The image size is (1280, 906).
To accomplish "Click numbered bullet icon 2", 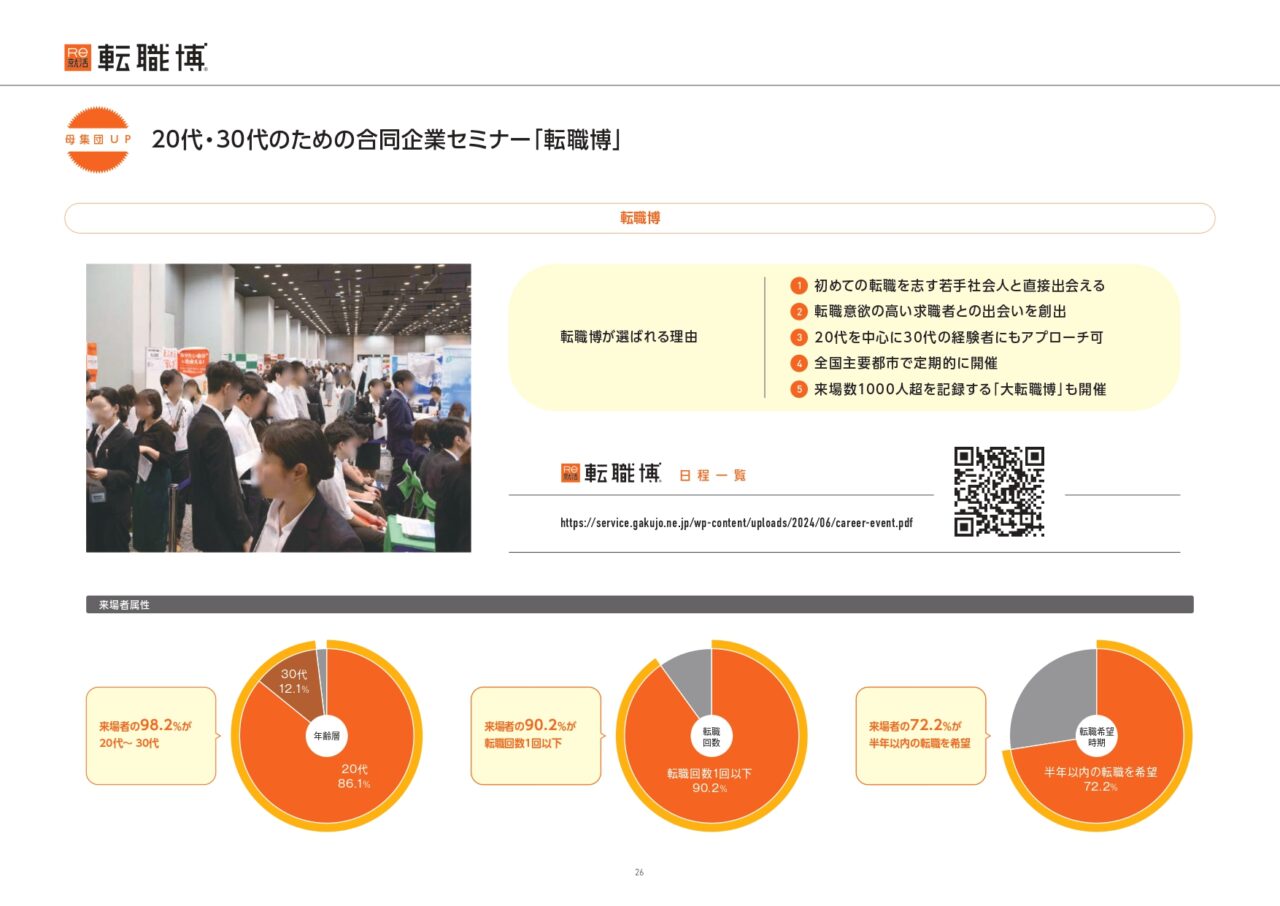I will pos(798,312).
